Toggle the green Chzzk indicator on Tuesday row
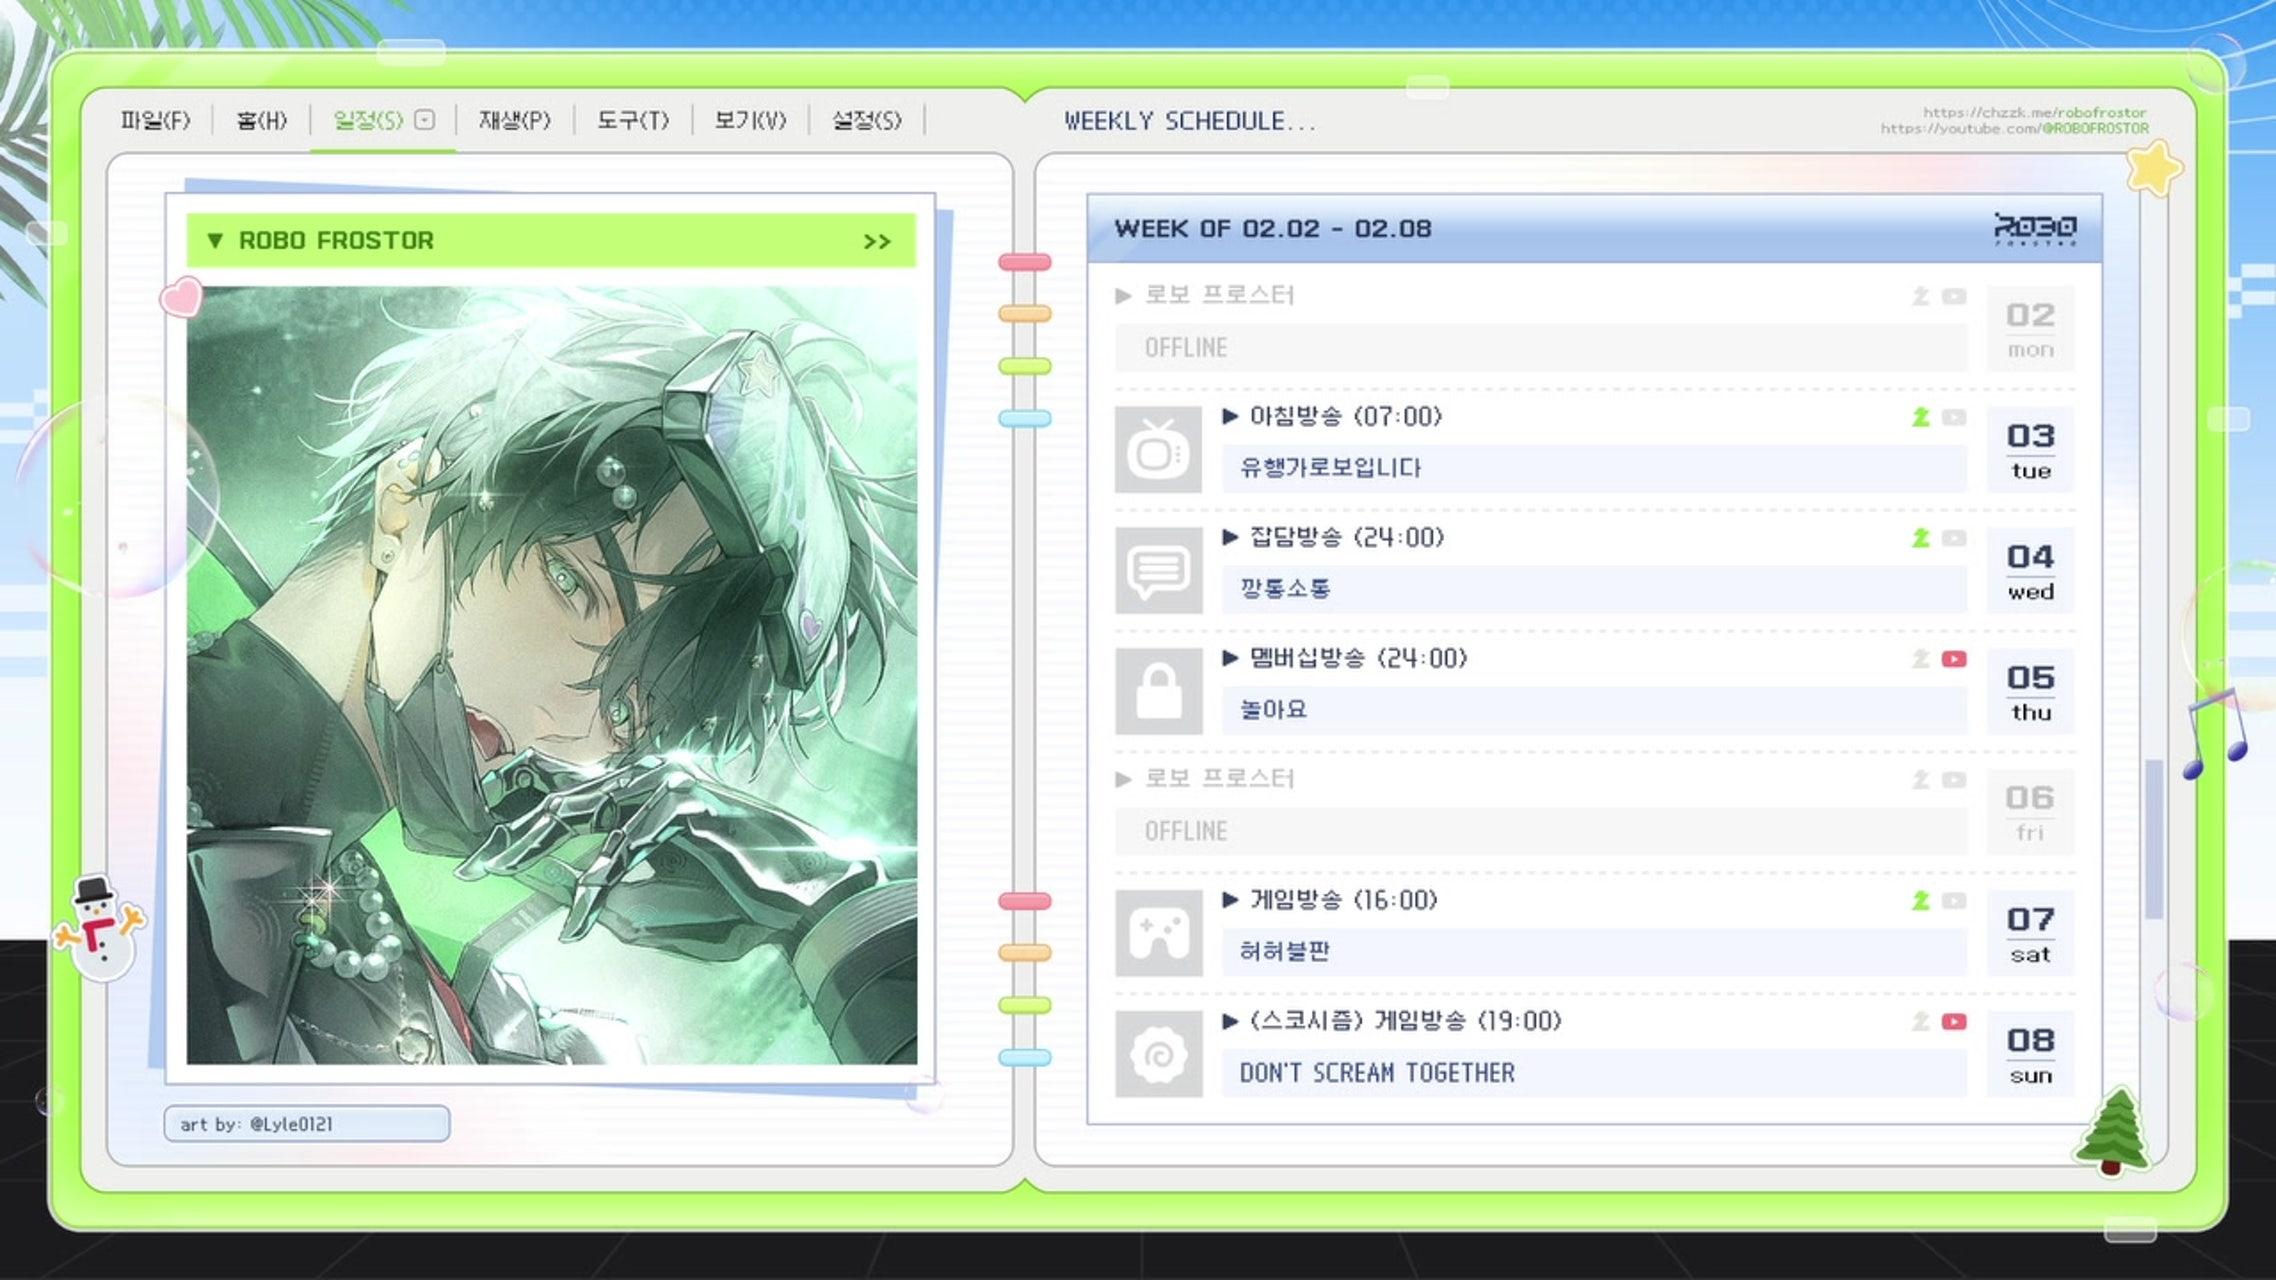 1920,417
